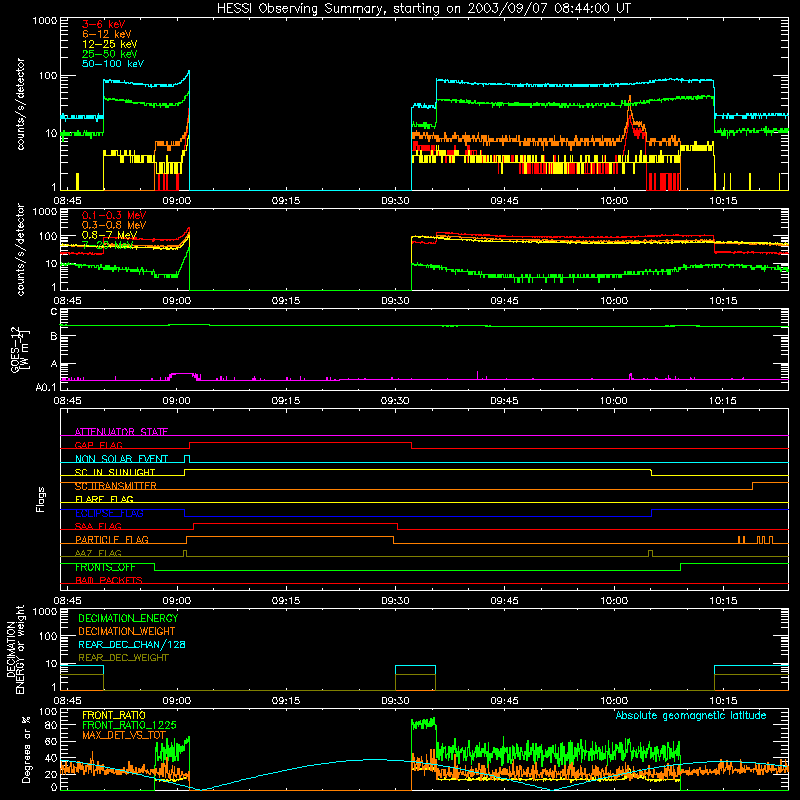Click the BAM_PACKETS flag label
The image size is (800, 800).
point(109,580)
